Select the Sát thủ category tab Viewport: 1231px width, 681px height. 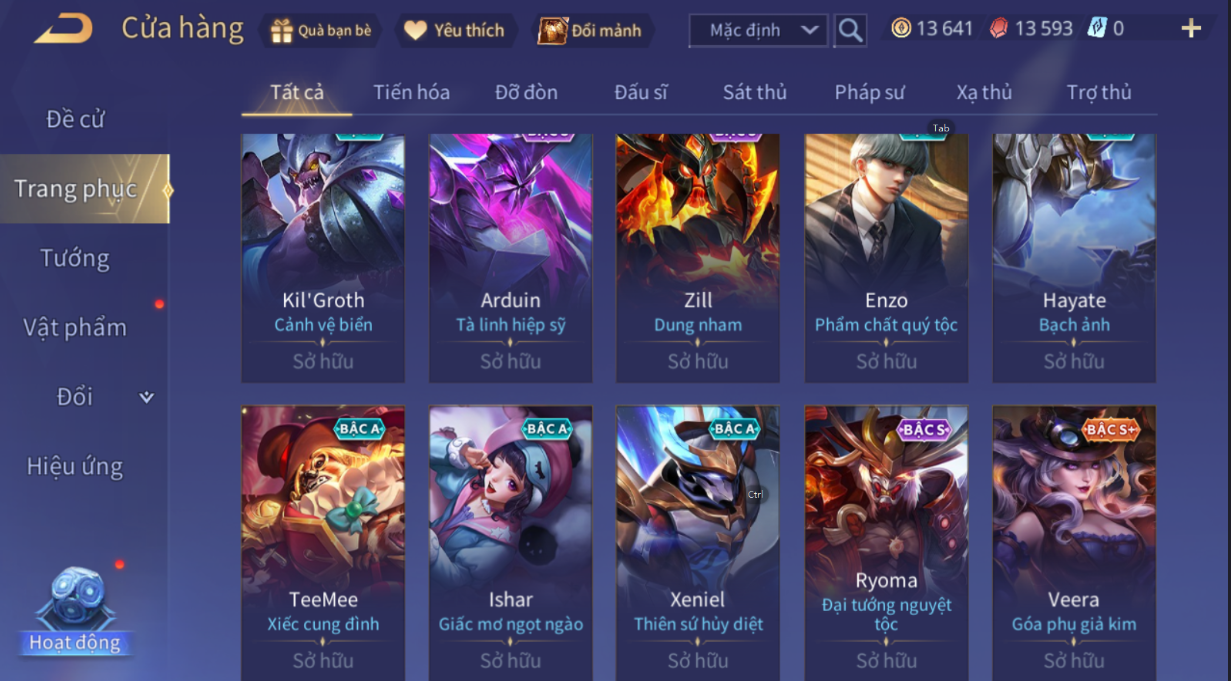click(x=755, y=92)
